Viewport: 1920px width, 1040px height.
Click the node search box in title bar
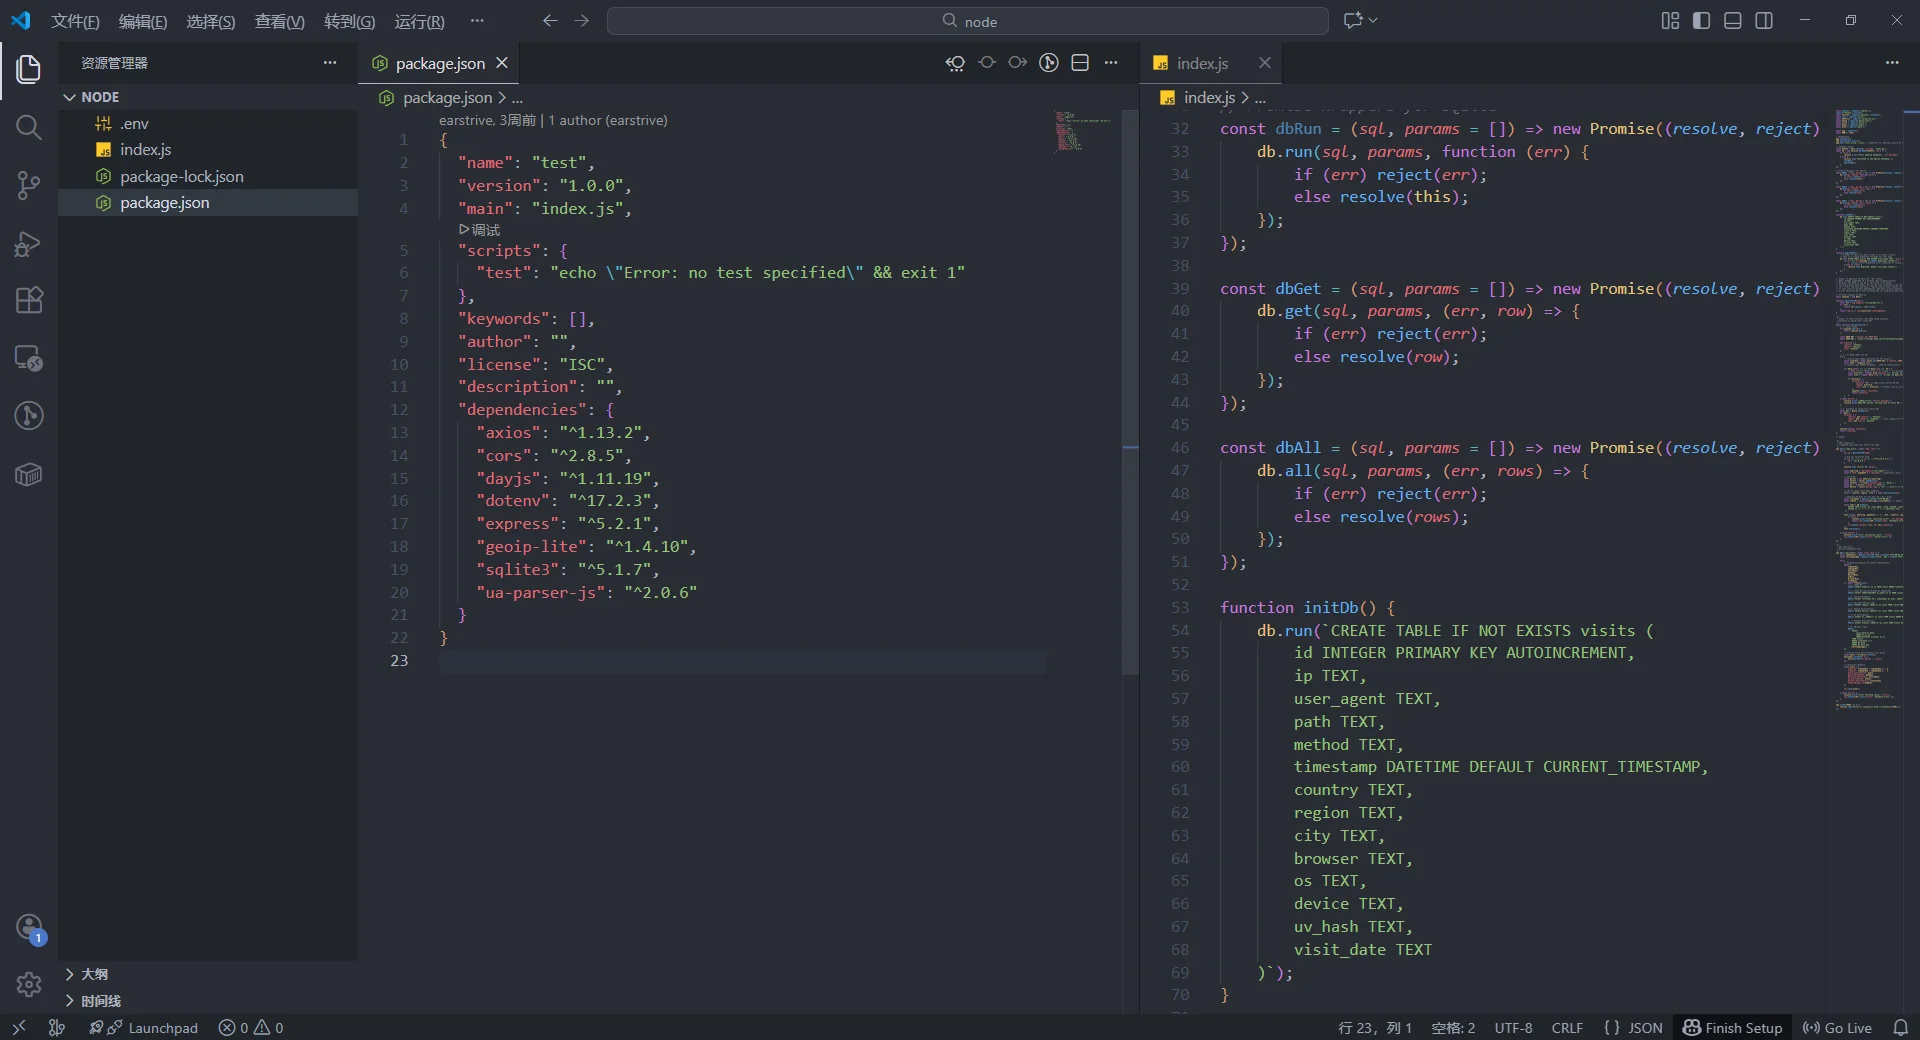coord(967,21)
